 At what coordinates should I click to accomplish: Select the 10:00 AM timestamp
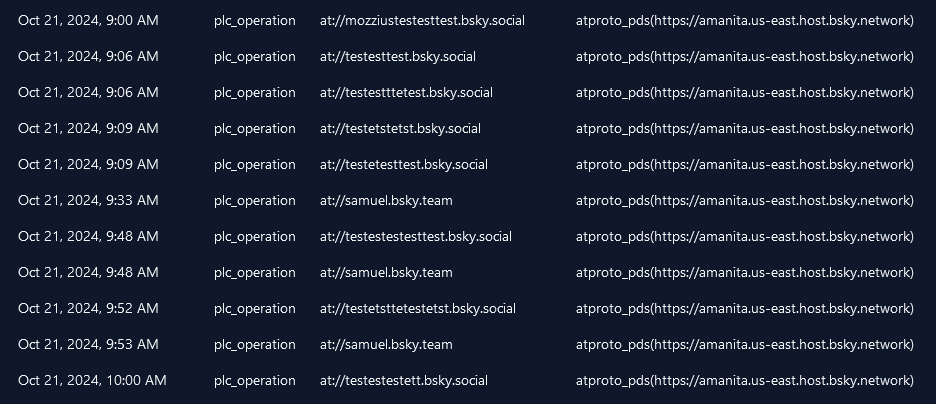point(92,380)
